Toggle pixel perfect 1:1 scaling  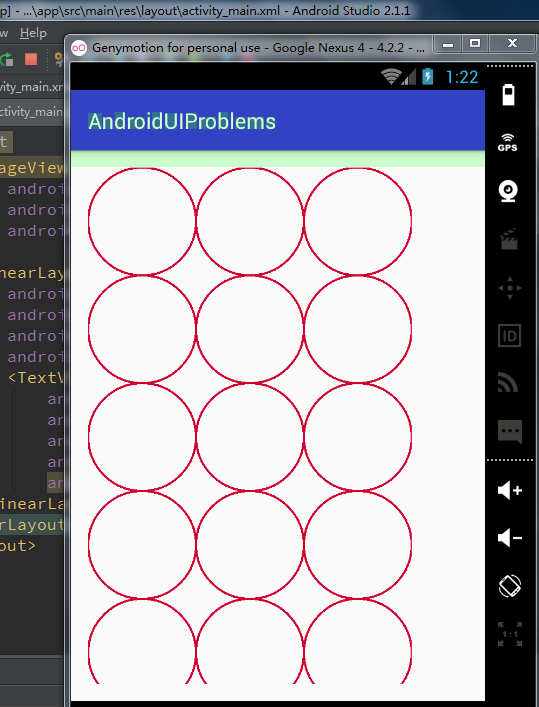pos(510,634)
